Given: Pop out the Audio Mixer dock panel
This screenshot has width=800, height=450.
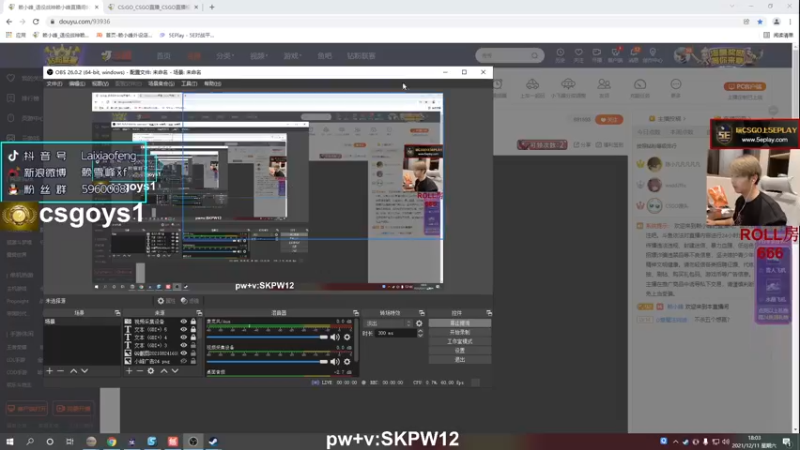Looking at the screenshot, I should (356, 313).
